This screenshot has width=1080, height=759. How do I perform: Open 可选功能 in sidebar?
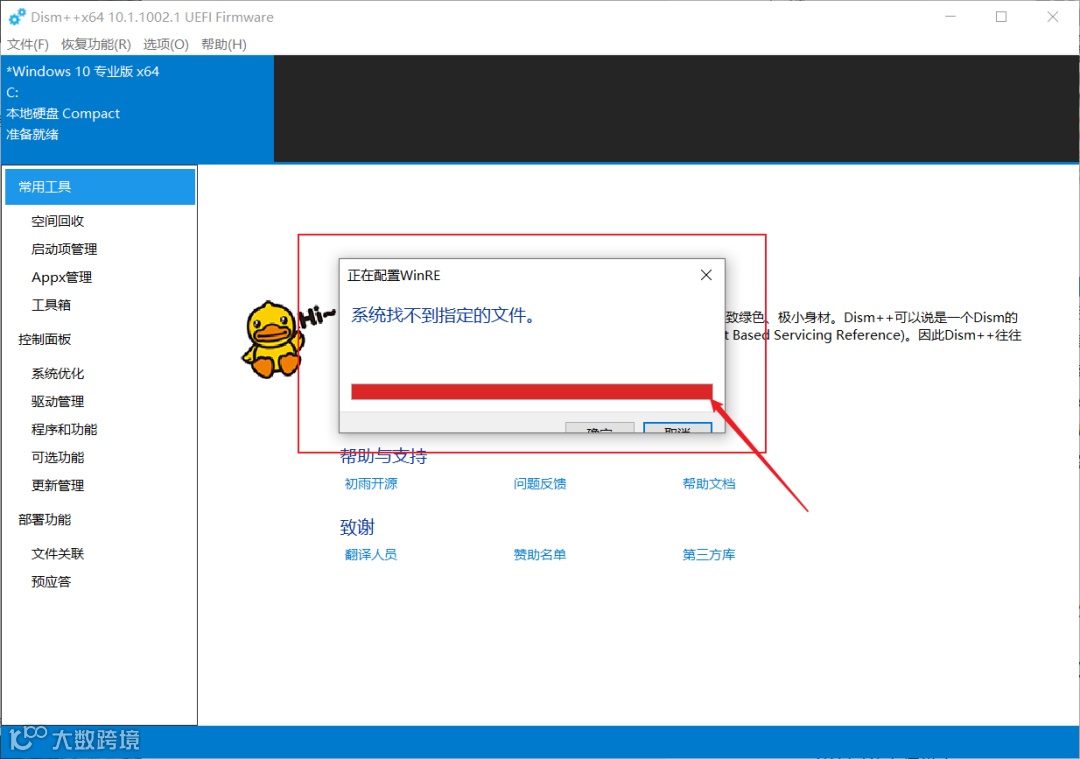[x=57, y=457]
